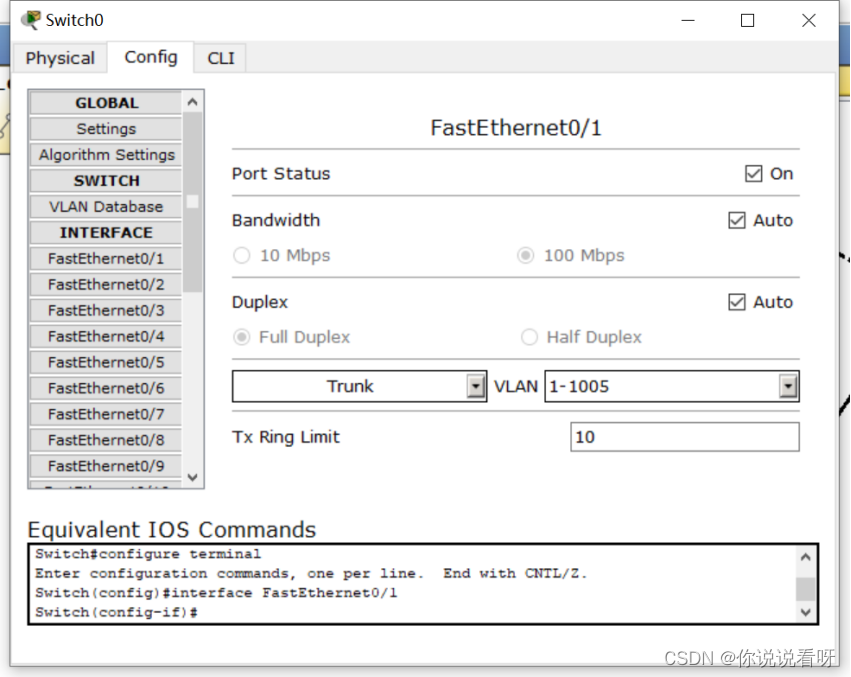The image size is (851, 677).
Task: Click the GLOBAL section header button
Action: click(106, 103)
